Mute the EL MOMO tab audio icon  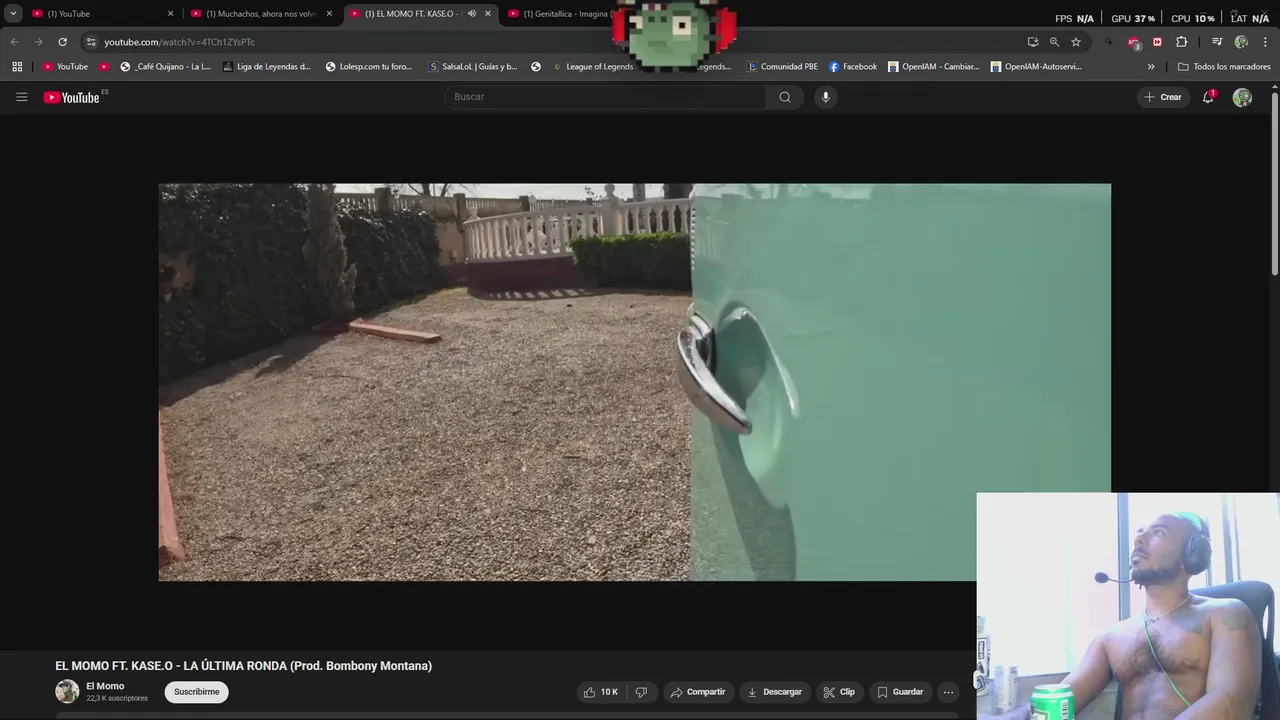471,14
